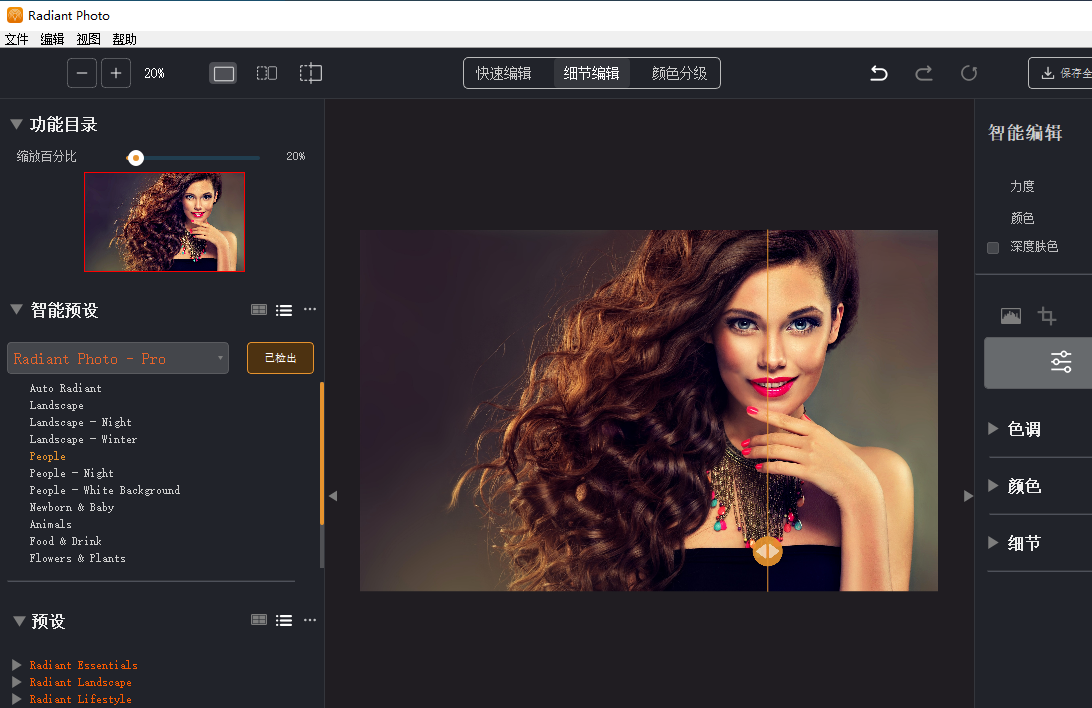Select the crop tool icon
1092x708 pixels.
(1046, 316)
